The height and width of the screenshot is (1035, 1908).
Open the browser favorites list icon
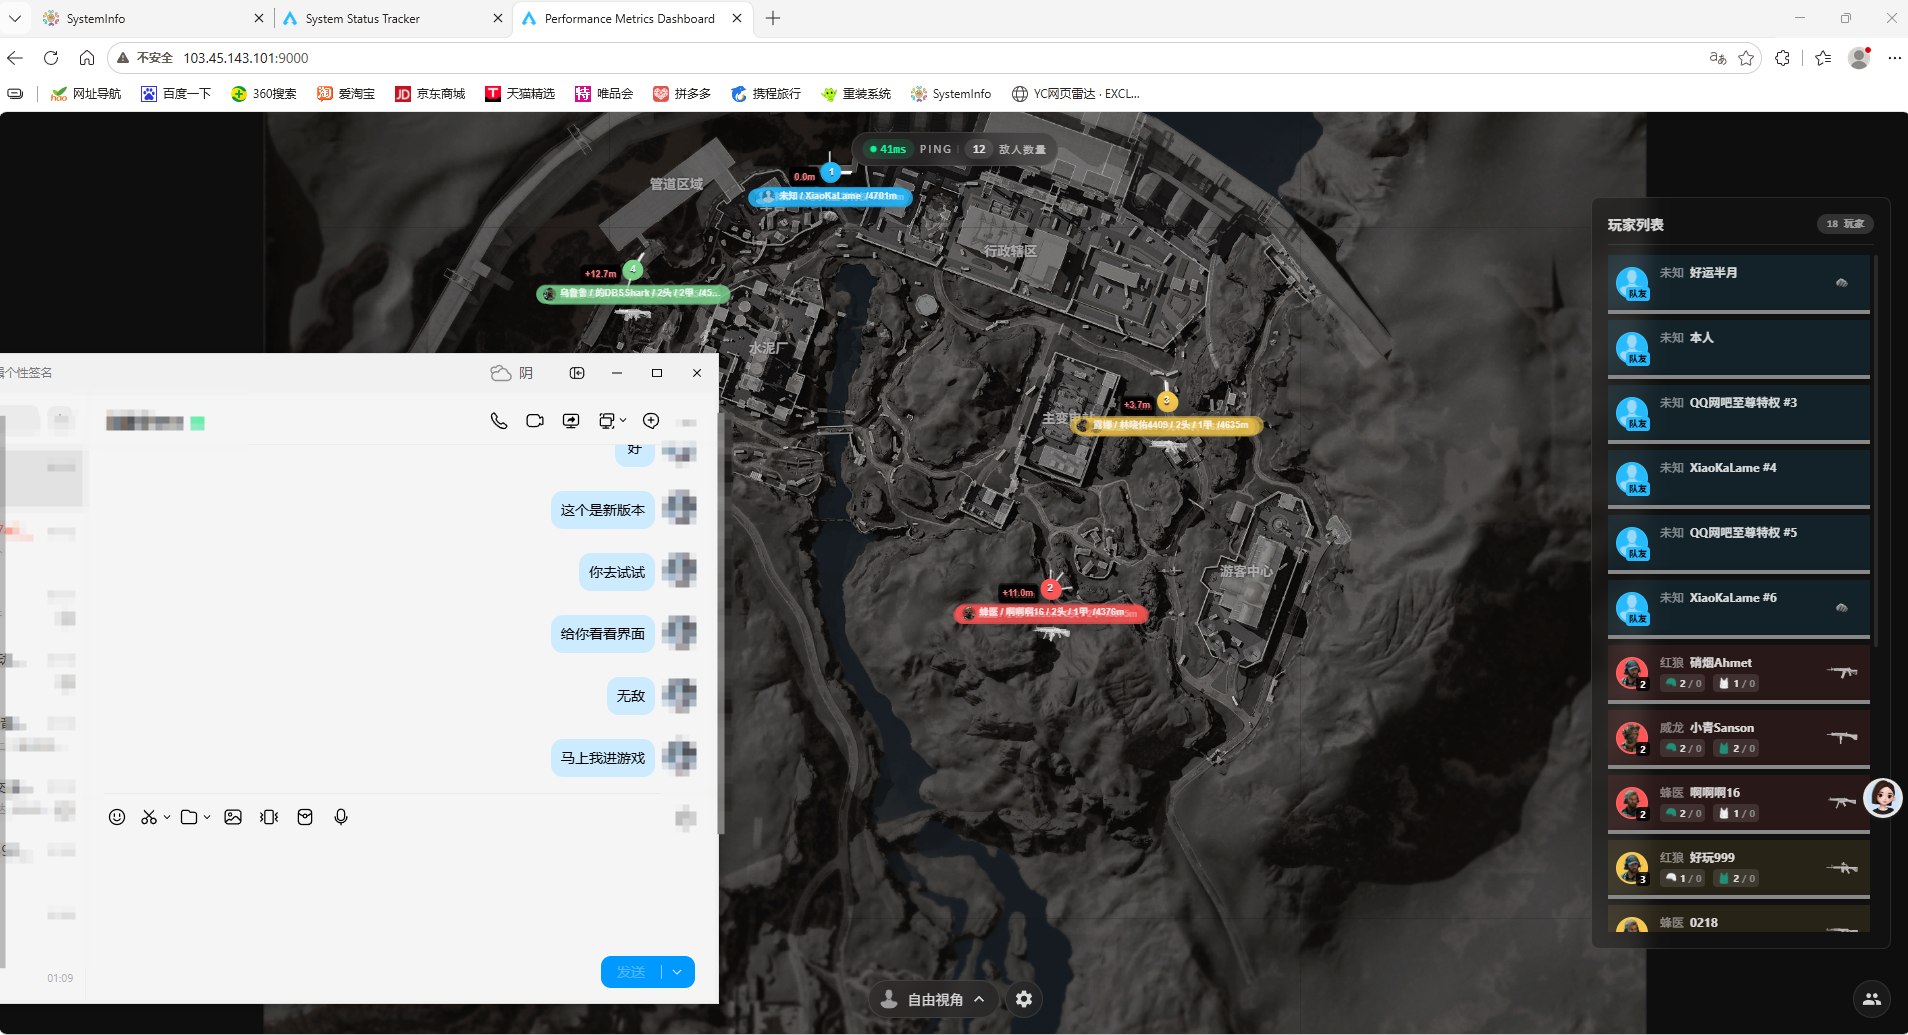[x=1823, y=58]
